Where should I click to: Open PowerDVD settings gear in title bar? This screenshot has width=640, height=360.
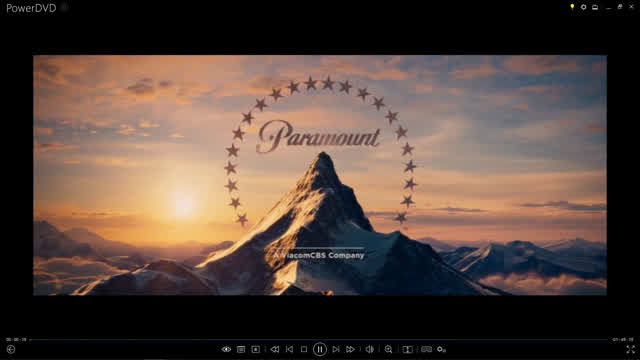584,7
